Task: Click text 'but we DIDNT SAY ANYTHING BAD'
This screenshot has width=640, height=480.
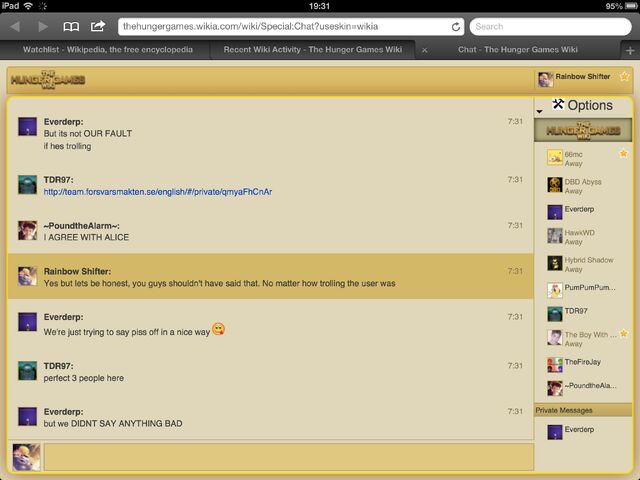Action: [113, 424]
